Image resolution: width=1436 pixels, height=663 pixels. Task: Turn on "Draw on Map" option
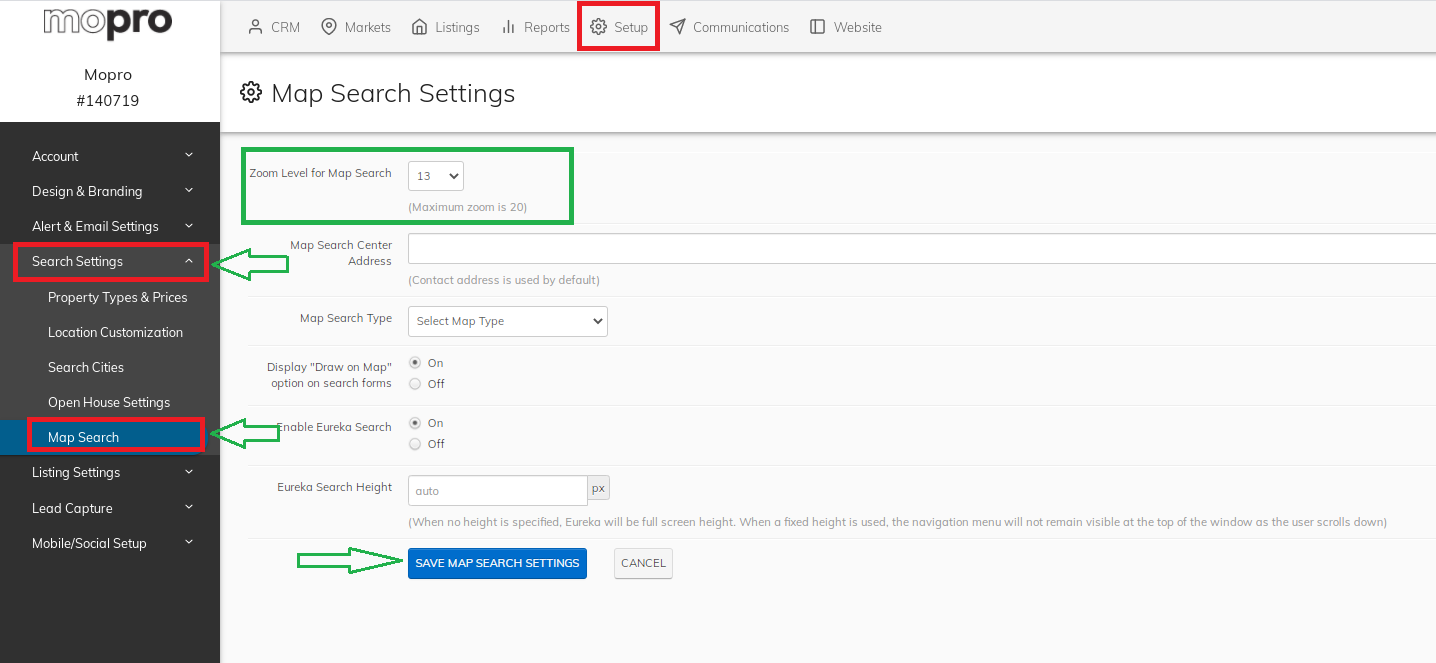pyautogui.click(x=415, y=363)
